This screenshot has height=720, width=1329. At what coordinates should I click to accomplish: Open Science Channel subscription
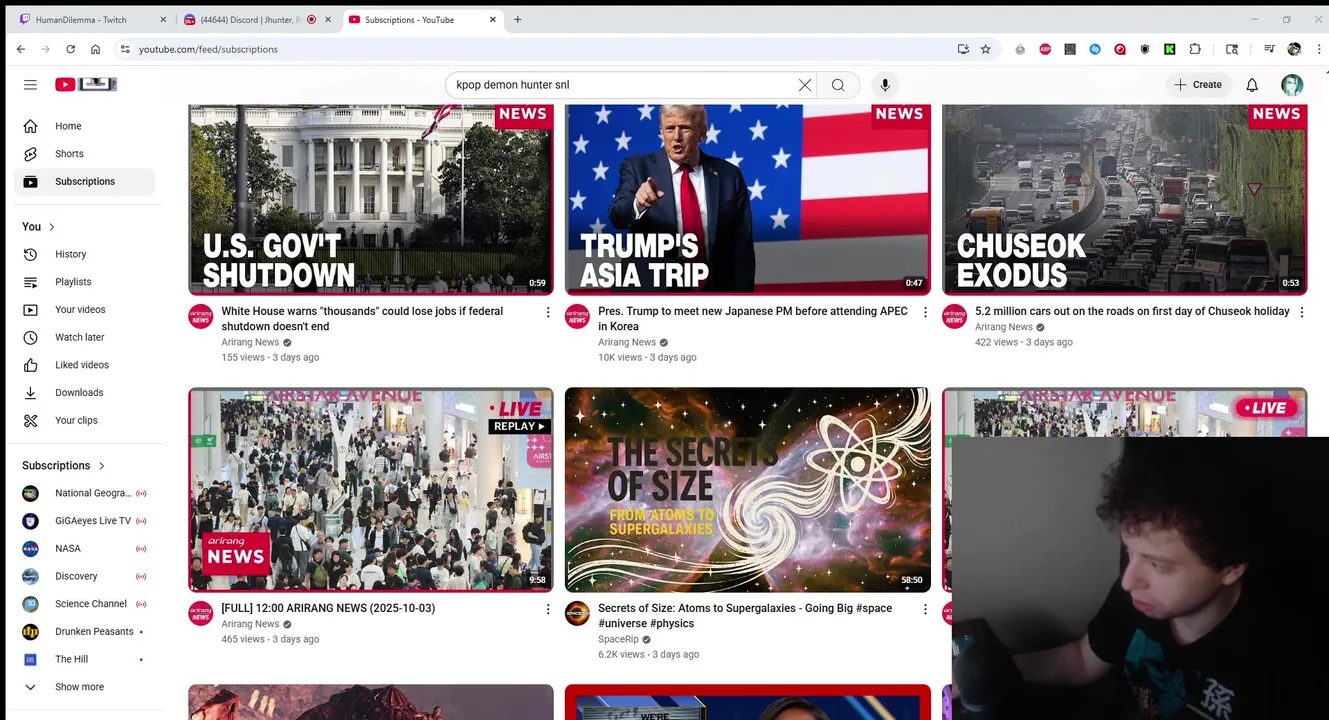pos(85,604)
